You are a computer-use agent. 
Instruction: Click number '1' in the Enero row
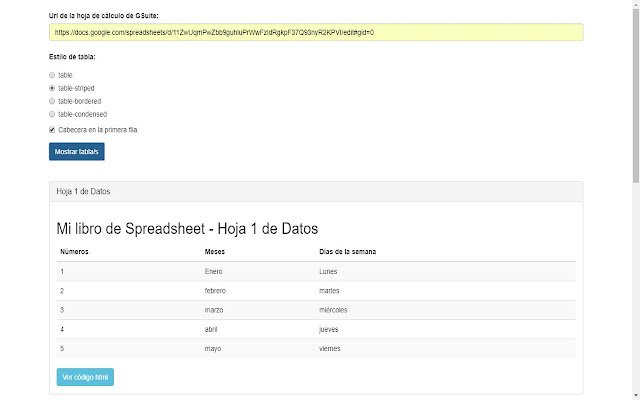tap(62, 271)
